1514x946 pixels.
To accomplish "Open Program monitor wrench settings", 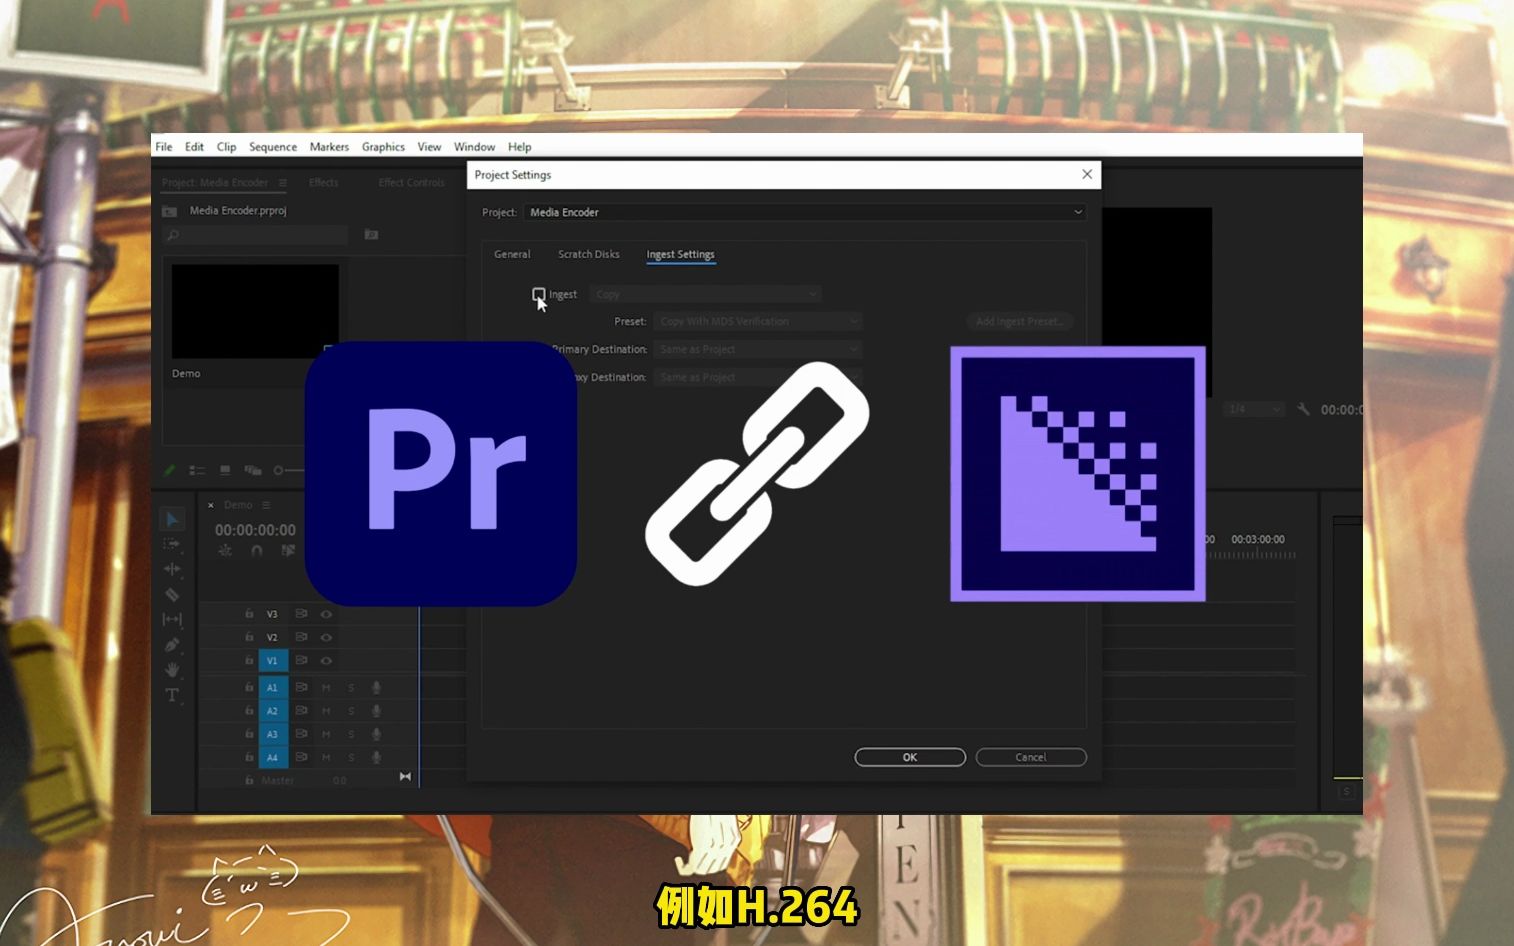I will 1303,409.
